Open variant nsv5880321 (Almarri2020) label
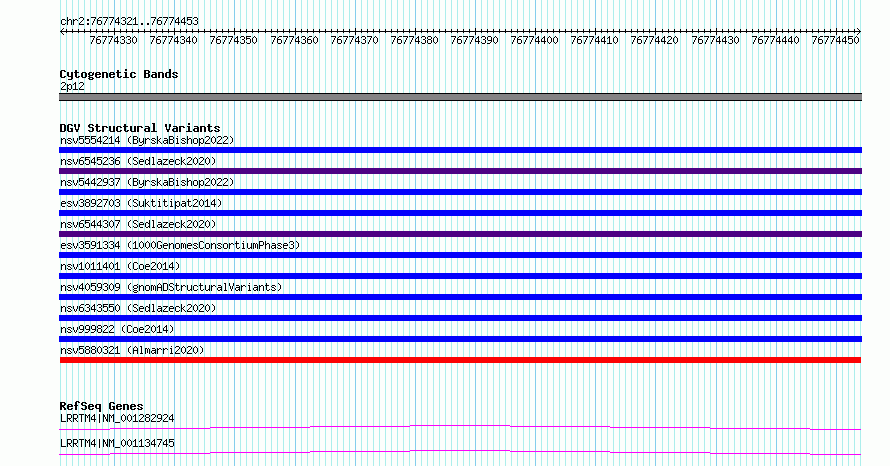 point(132,350)
